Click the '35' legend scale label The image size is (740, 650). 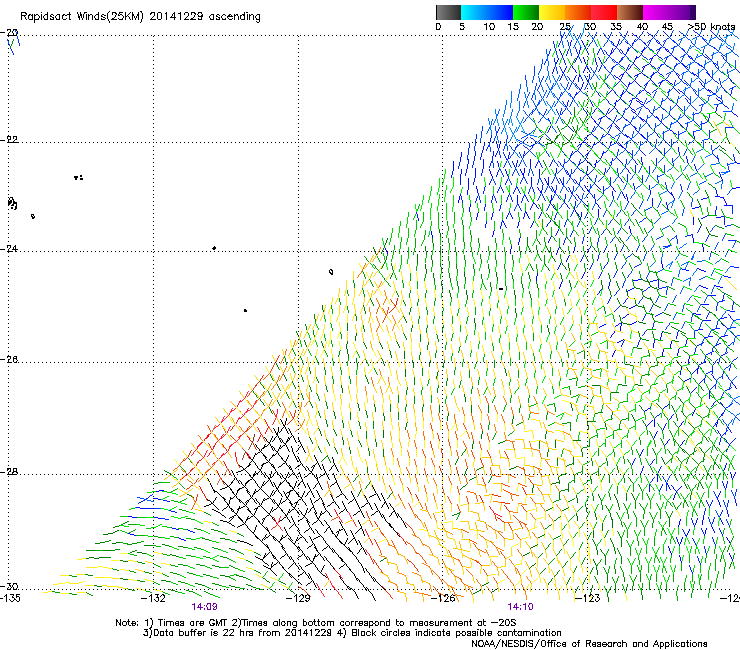coord(616,27)
